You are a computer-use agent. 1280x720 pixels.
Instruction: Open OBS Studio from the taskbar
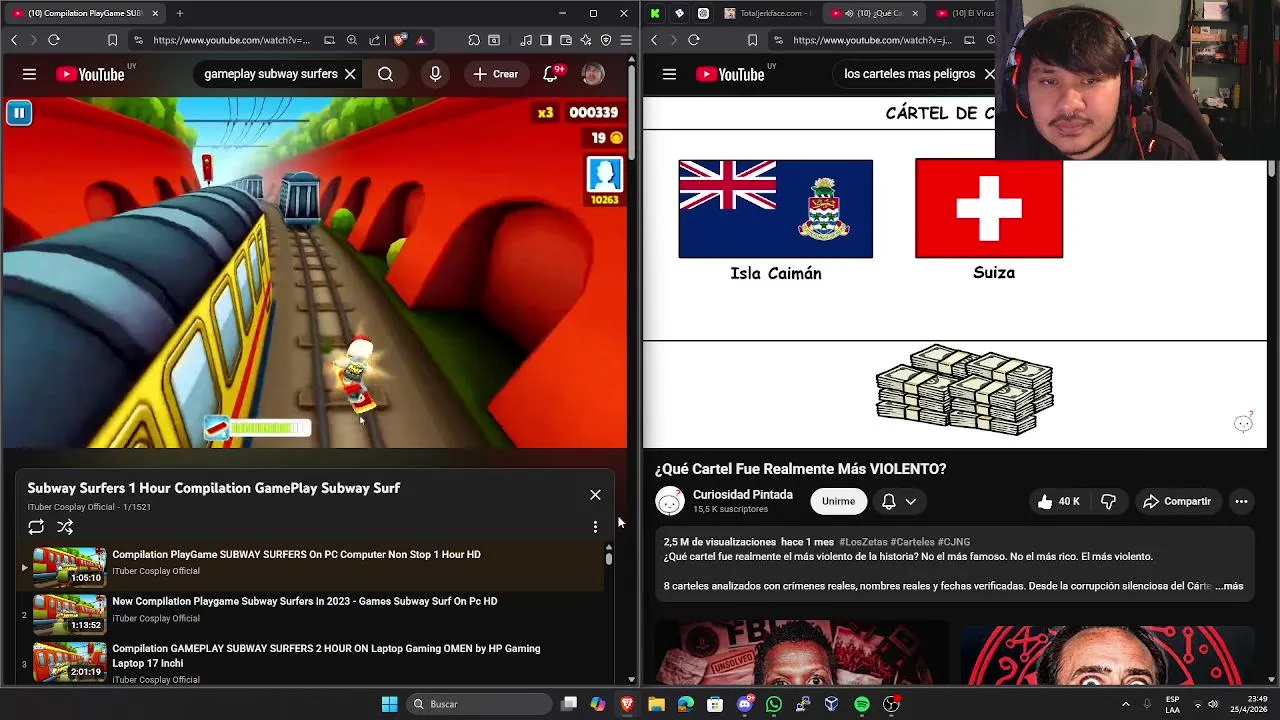[x=891, y=704]
